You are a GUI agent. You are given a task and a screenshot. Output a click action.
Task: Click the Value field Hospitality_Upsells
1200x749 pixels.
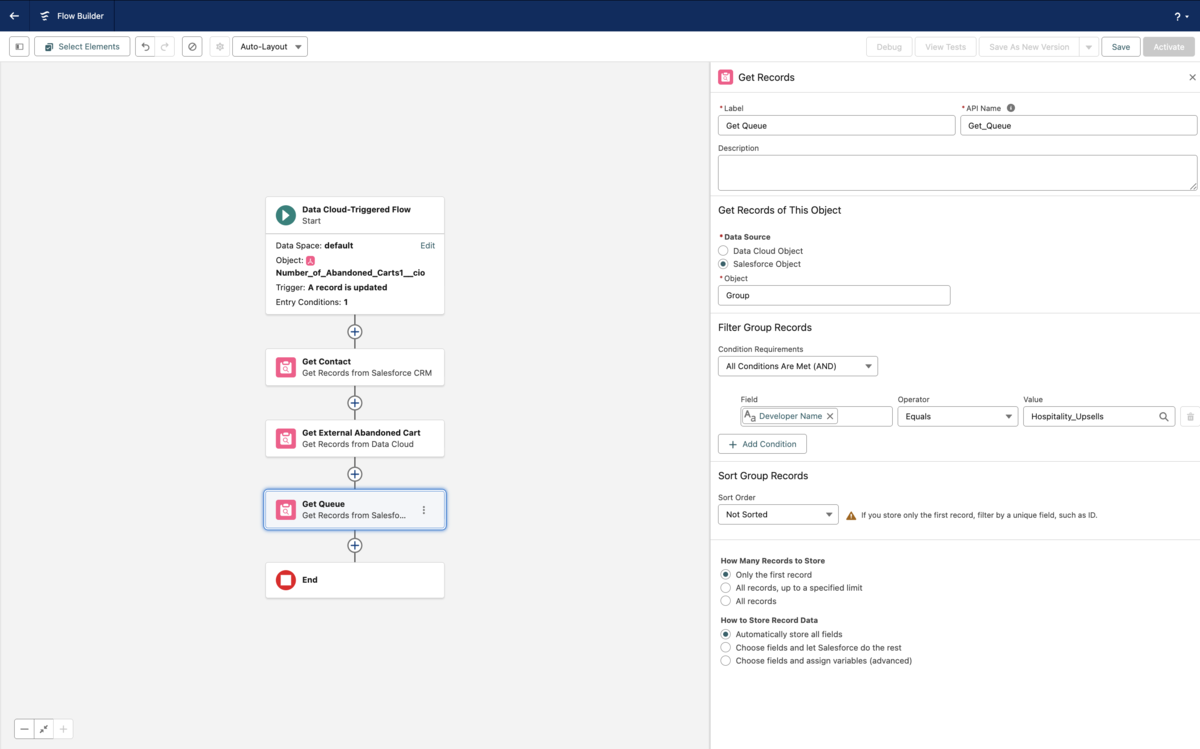point(1099,416)
